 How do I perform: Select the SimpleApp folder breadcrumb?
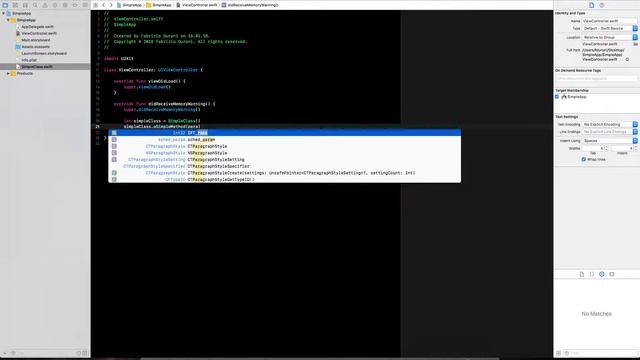pos(159,5)
